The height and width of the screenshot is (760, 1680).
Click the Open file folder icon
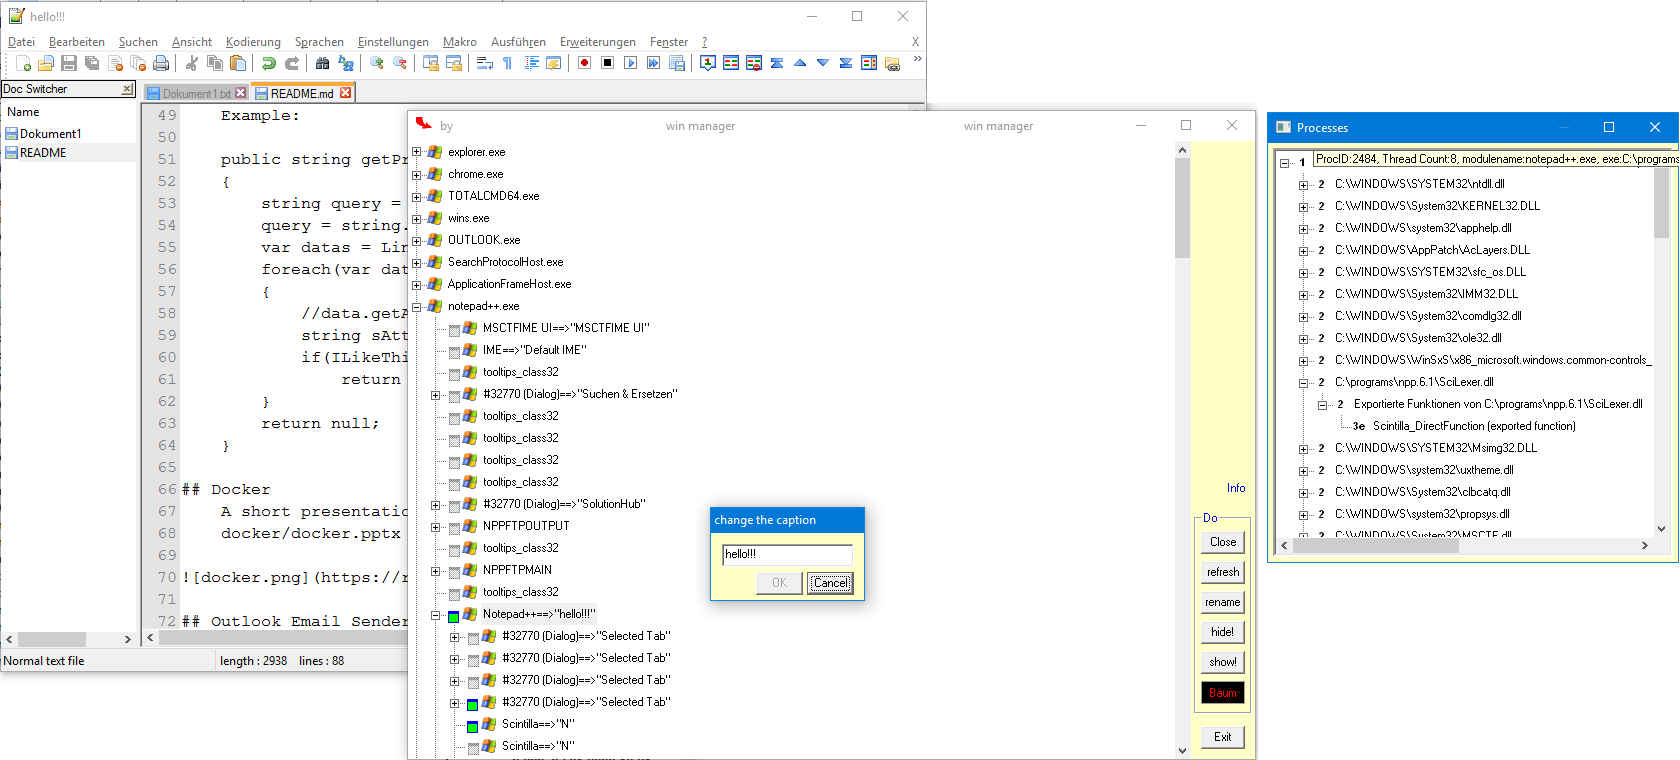point(46,63)
